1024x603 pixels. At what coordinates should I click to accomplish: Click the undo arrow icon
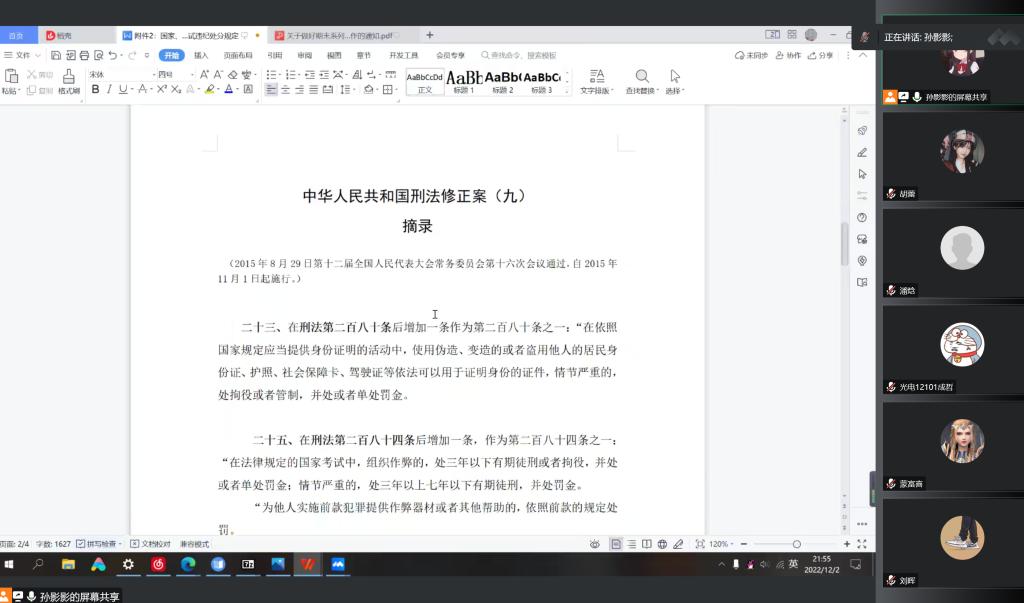coord(113,55)
